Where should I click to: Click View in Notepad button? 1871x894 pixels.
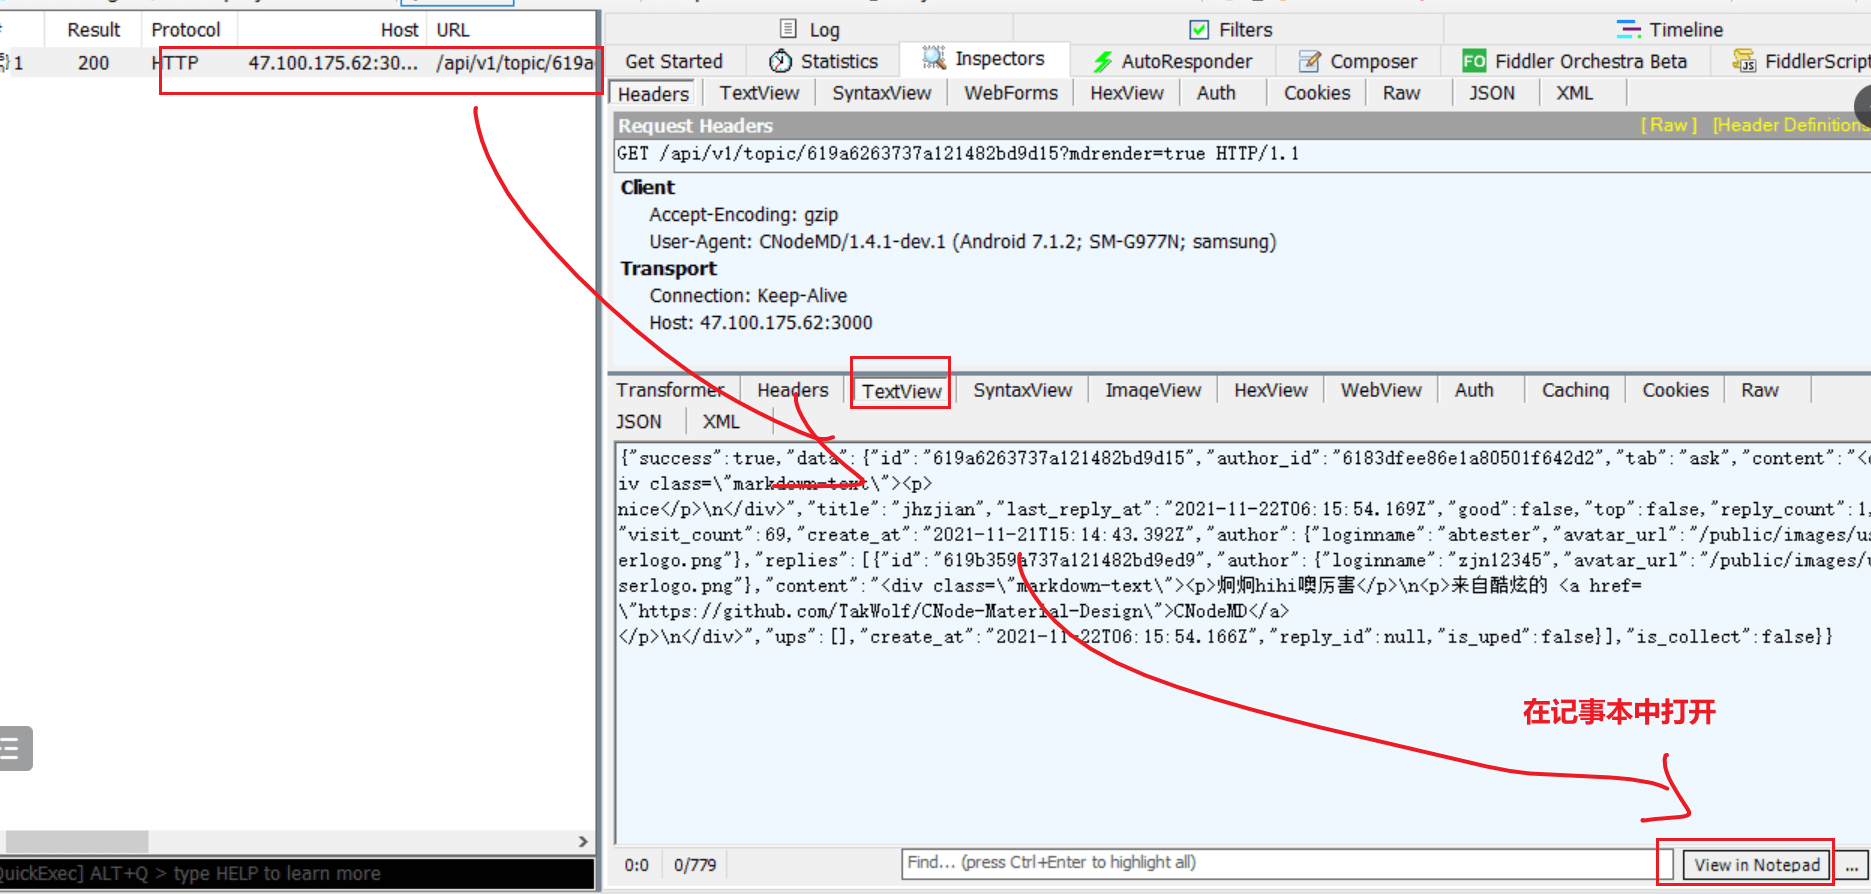[x=1756, y=865]
